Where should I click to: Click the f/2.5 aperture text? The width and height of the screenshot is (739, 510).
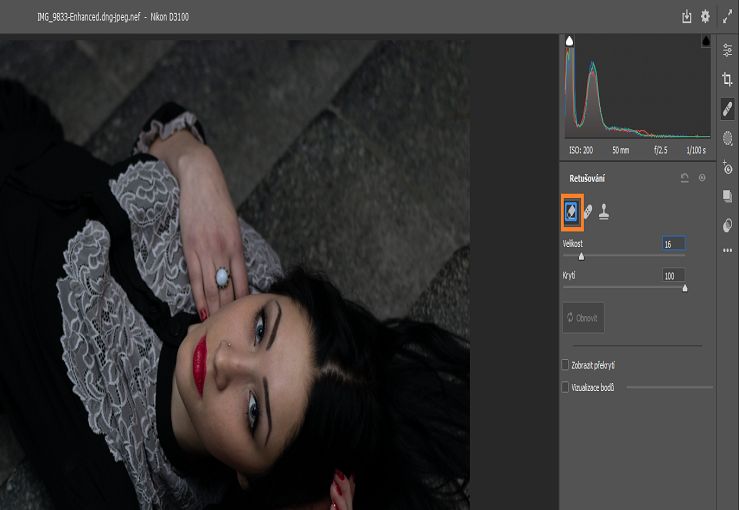[660, 150]
